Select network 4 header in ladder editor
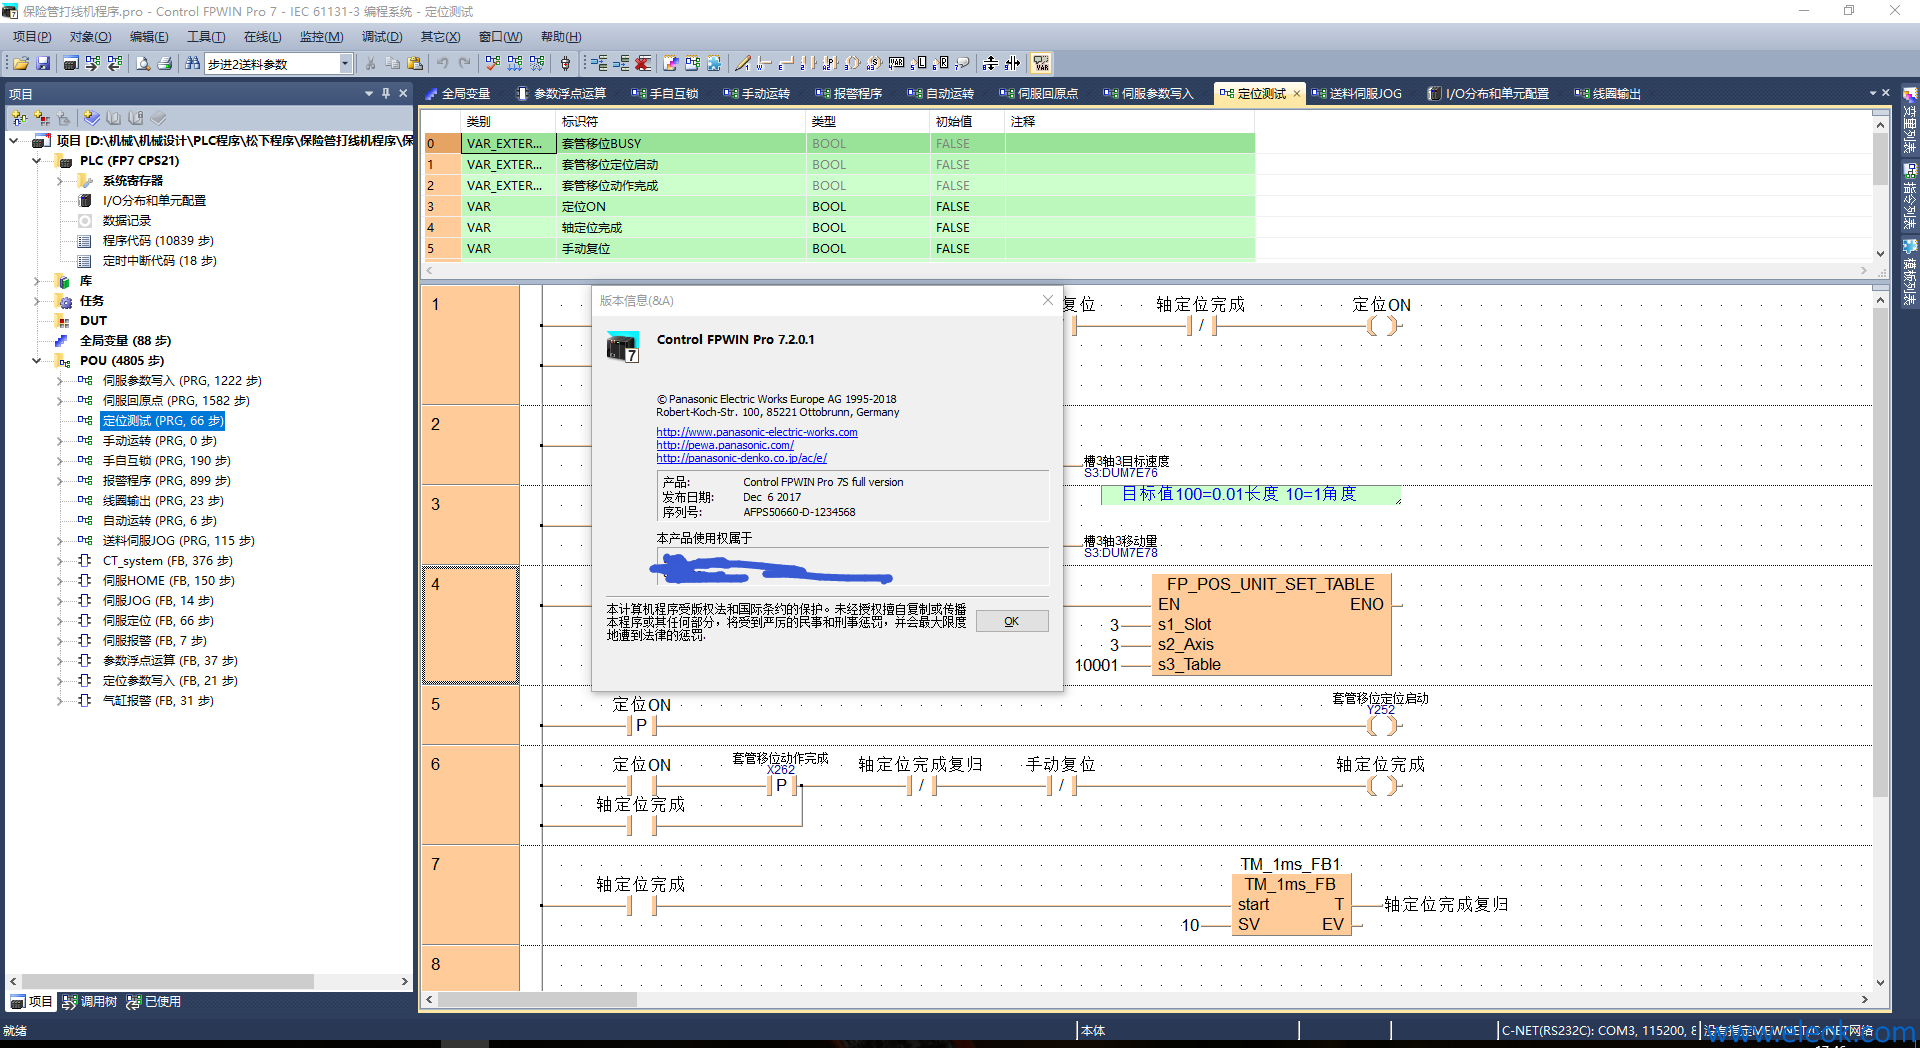This screenshot has height=1048, width=1920. (x=470, y=625)
